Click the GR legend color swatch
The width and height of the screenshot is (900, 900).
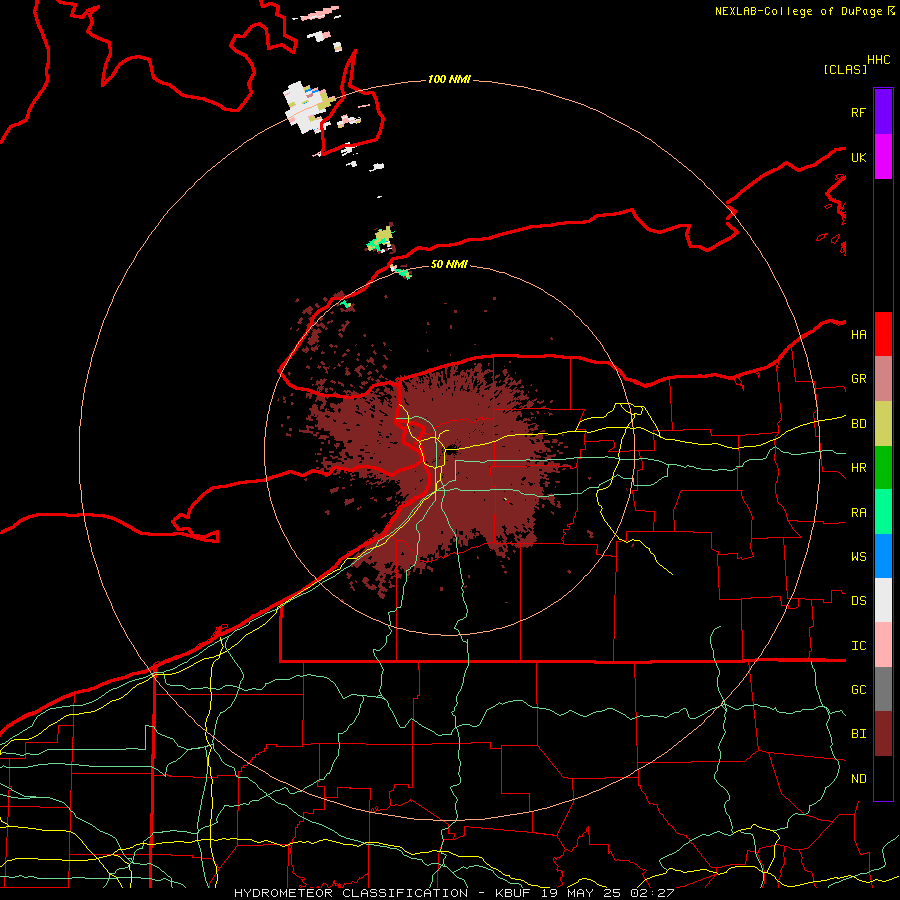(883, 379)
